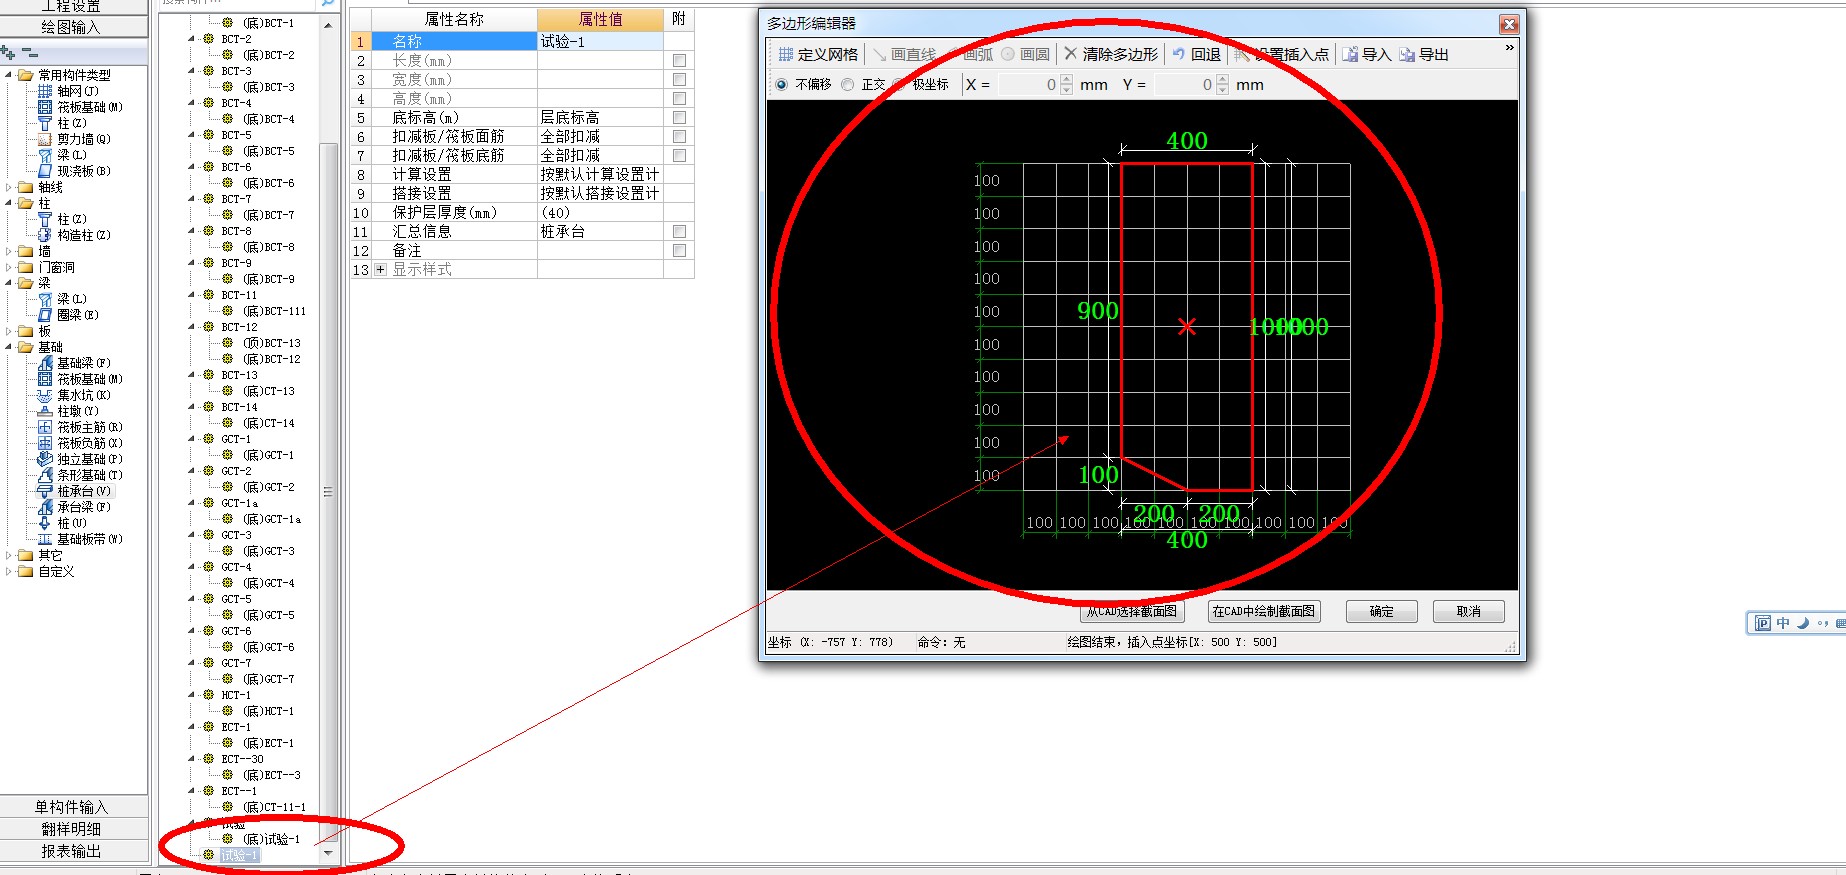
Task: Toggle Chinese input mode 中 icon
Action: coord(1783,623)
